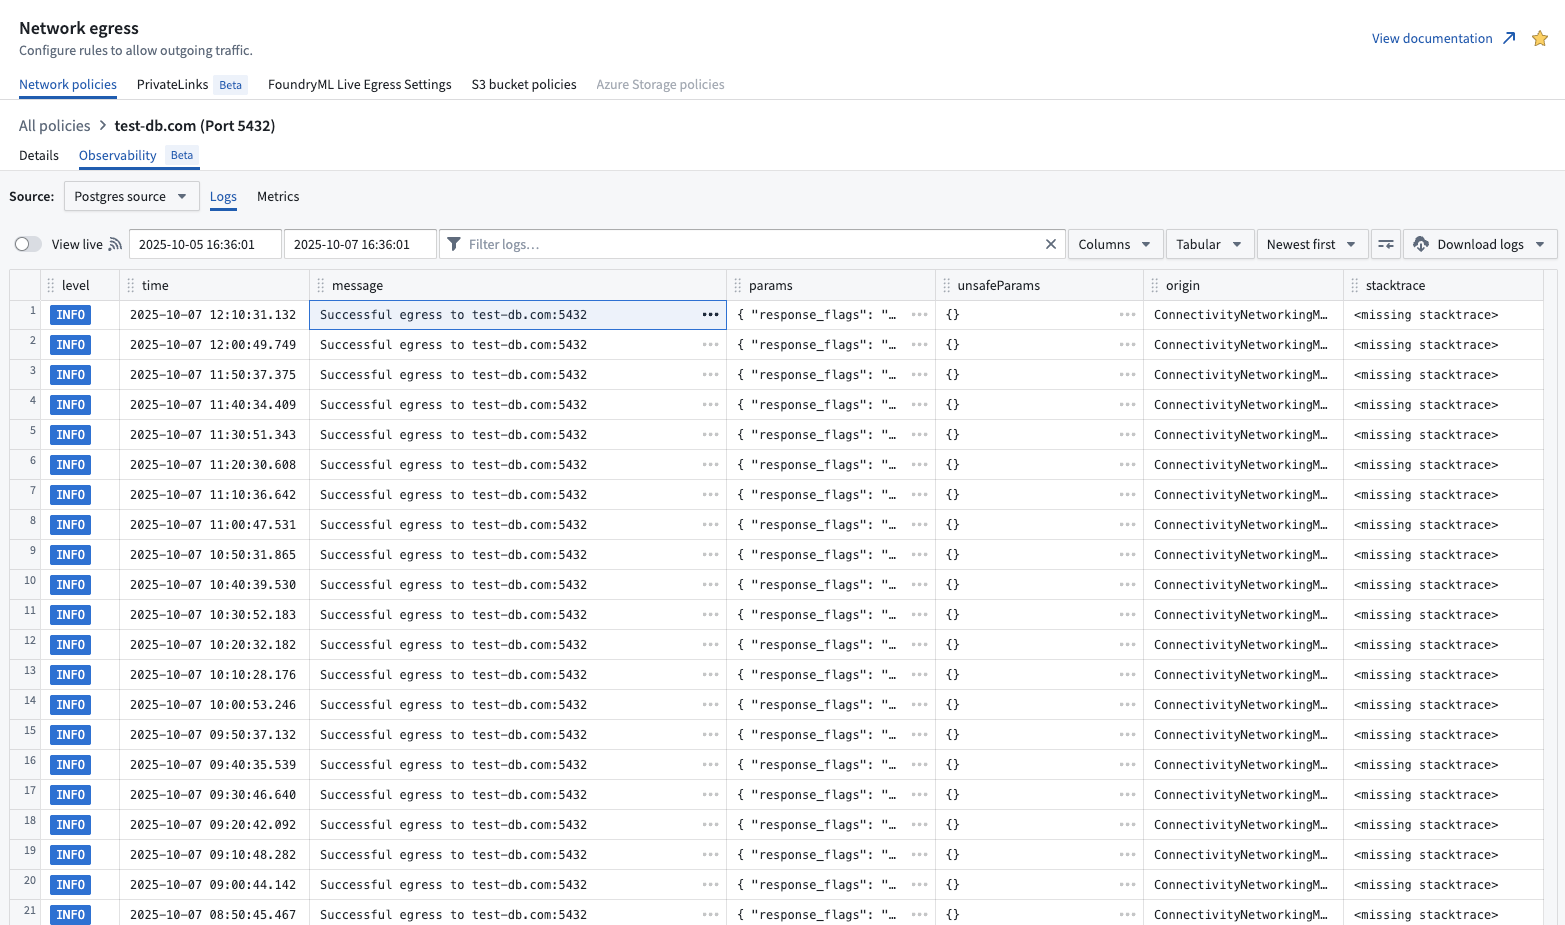
Task: Open the ellipsis menu in the first params cell
Action: pyautogui.click(x=920, y=314)
